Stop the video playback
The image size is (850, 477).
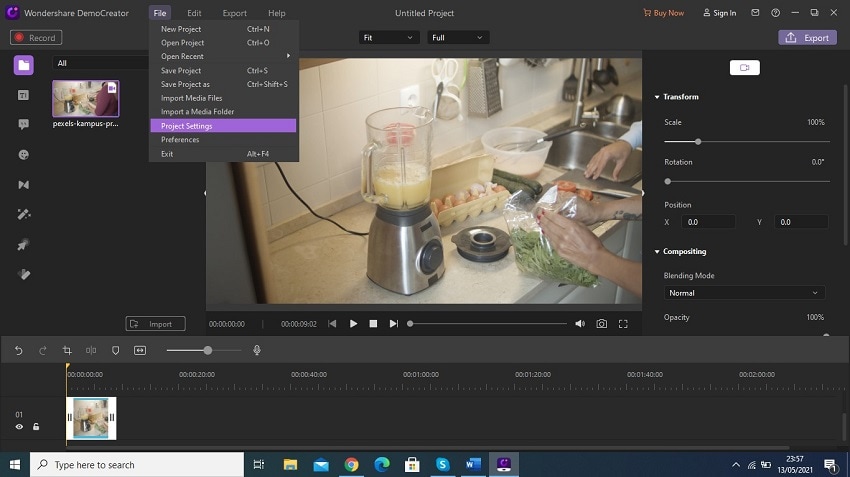coord(373,324)
